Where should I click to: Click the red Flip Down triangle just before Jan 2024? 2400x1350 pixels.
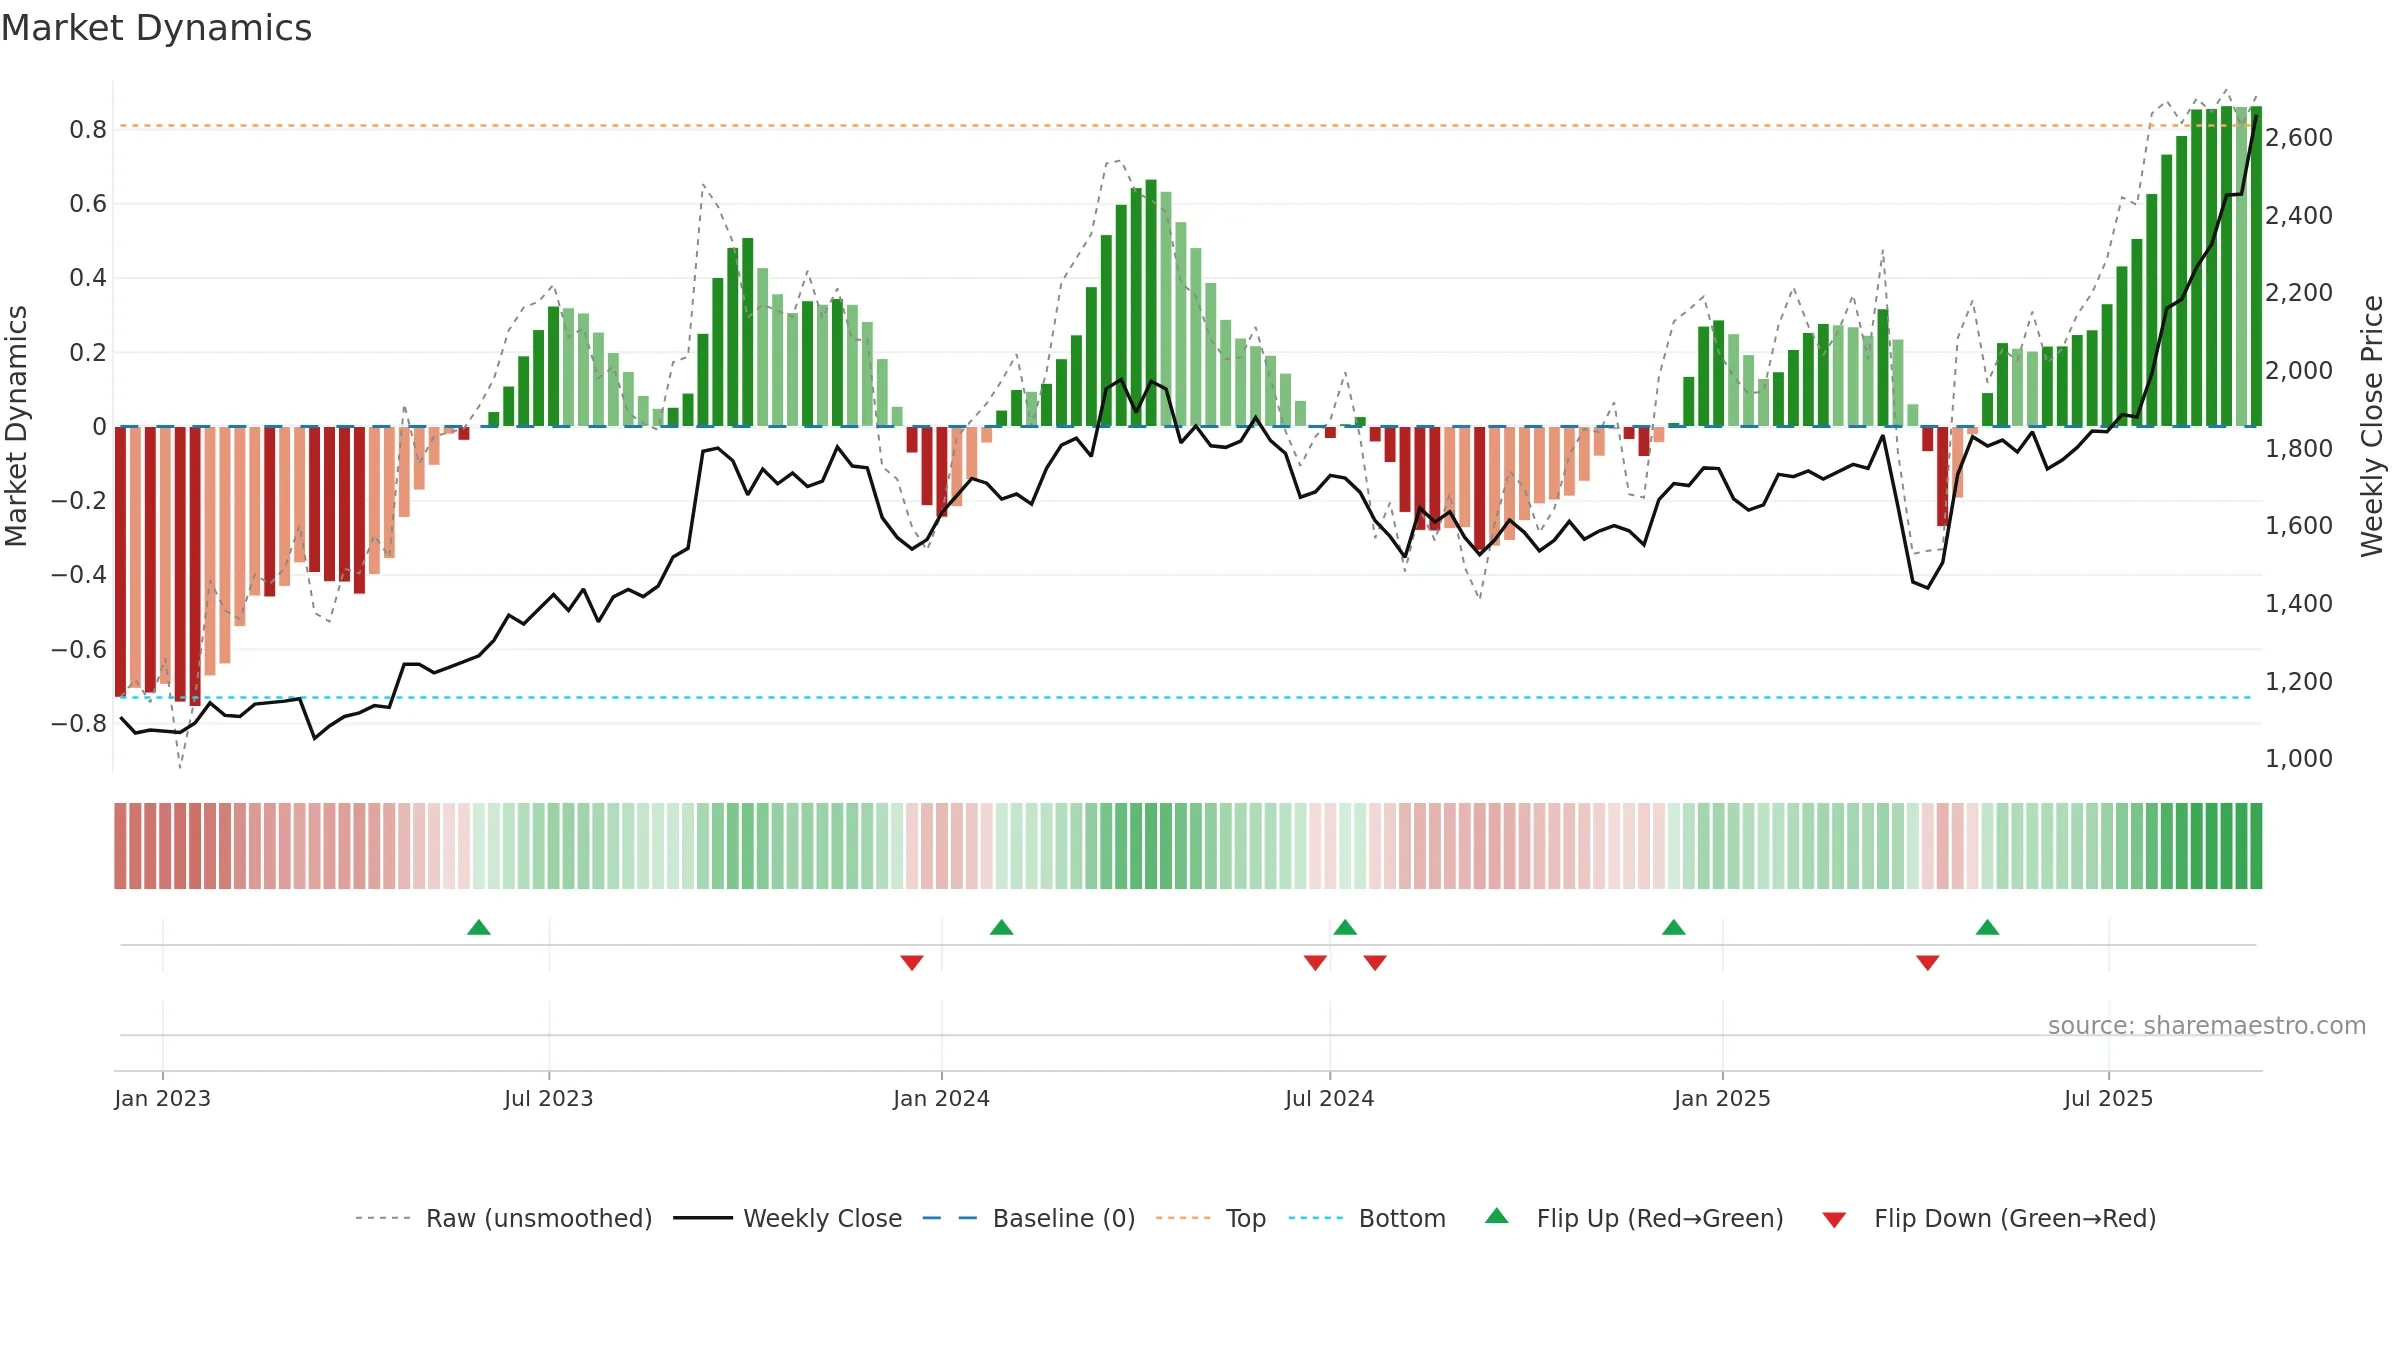pos(912,962)
